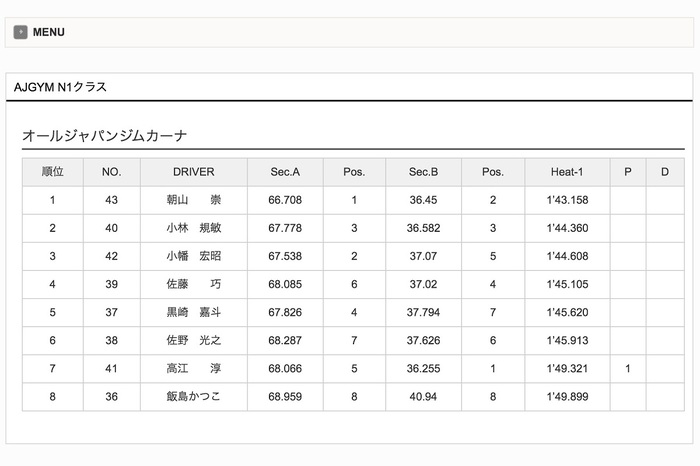This screenshot has width=700, height=466.
Task: Select the Heat-1 column header
Action: click(567, 172)
